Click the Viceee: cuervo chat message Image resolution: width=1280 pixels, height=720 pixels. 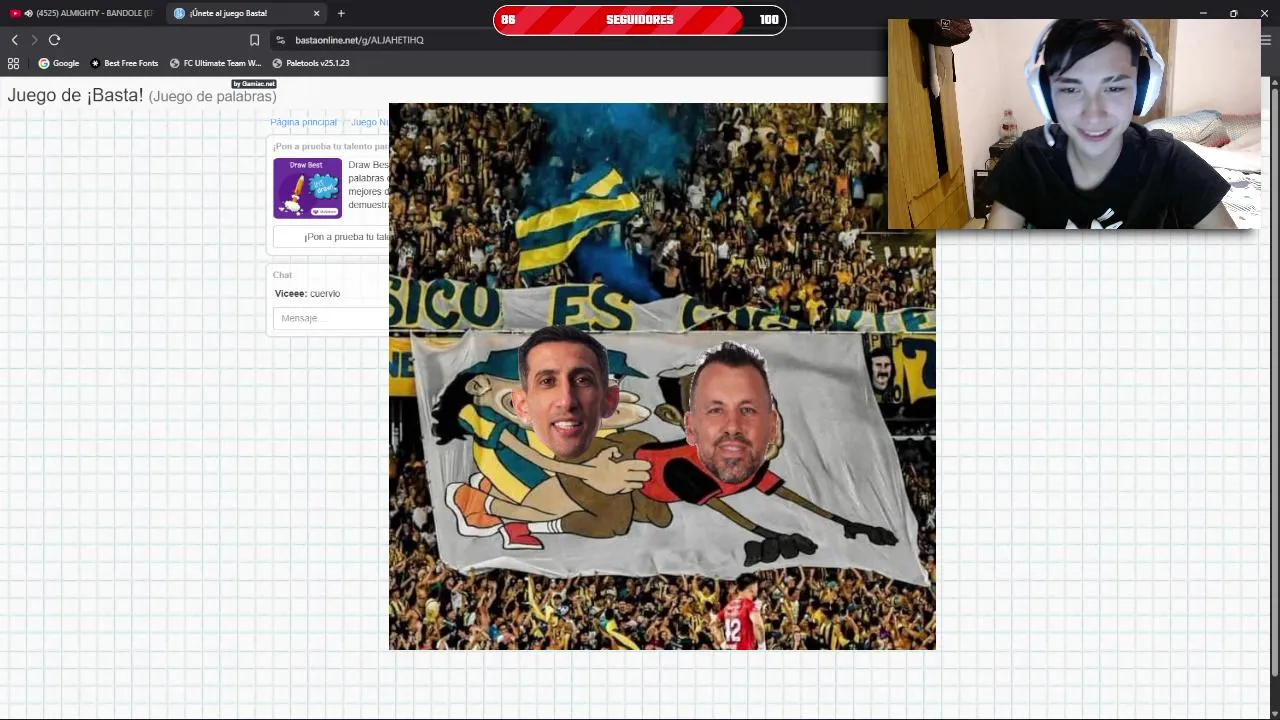pos(308,294)
